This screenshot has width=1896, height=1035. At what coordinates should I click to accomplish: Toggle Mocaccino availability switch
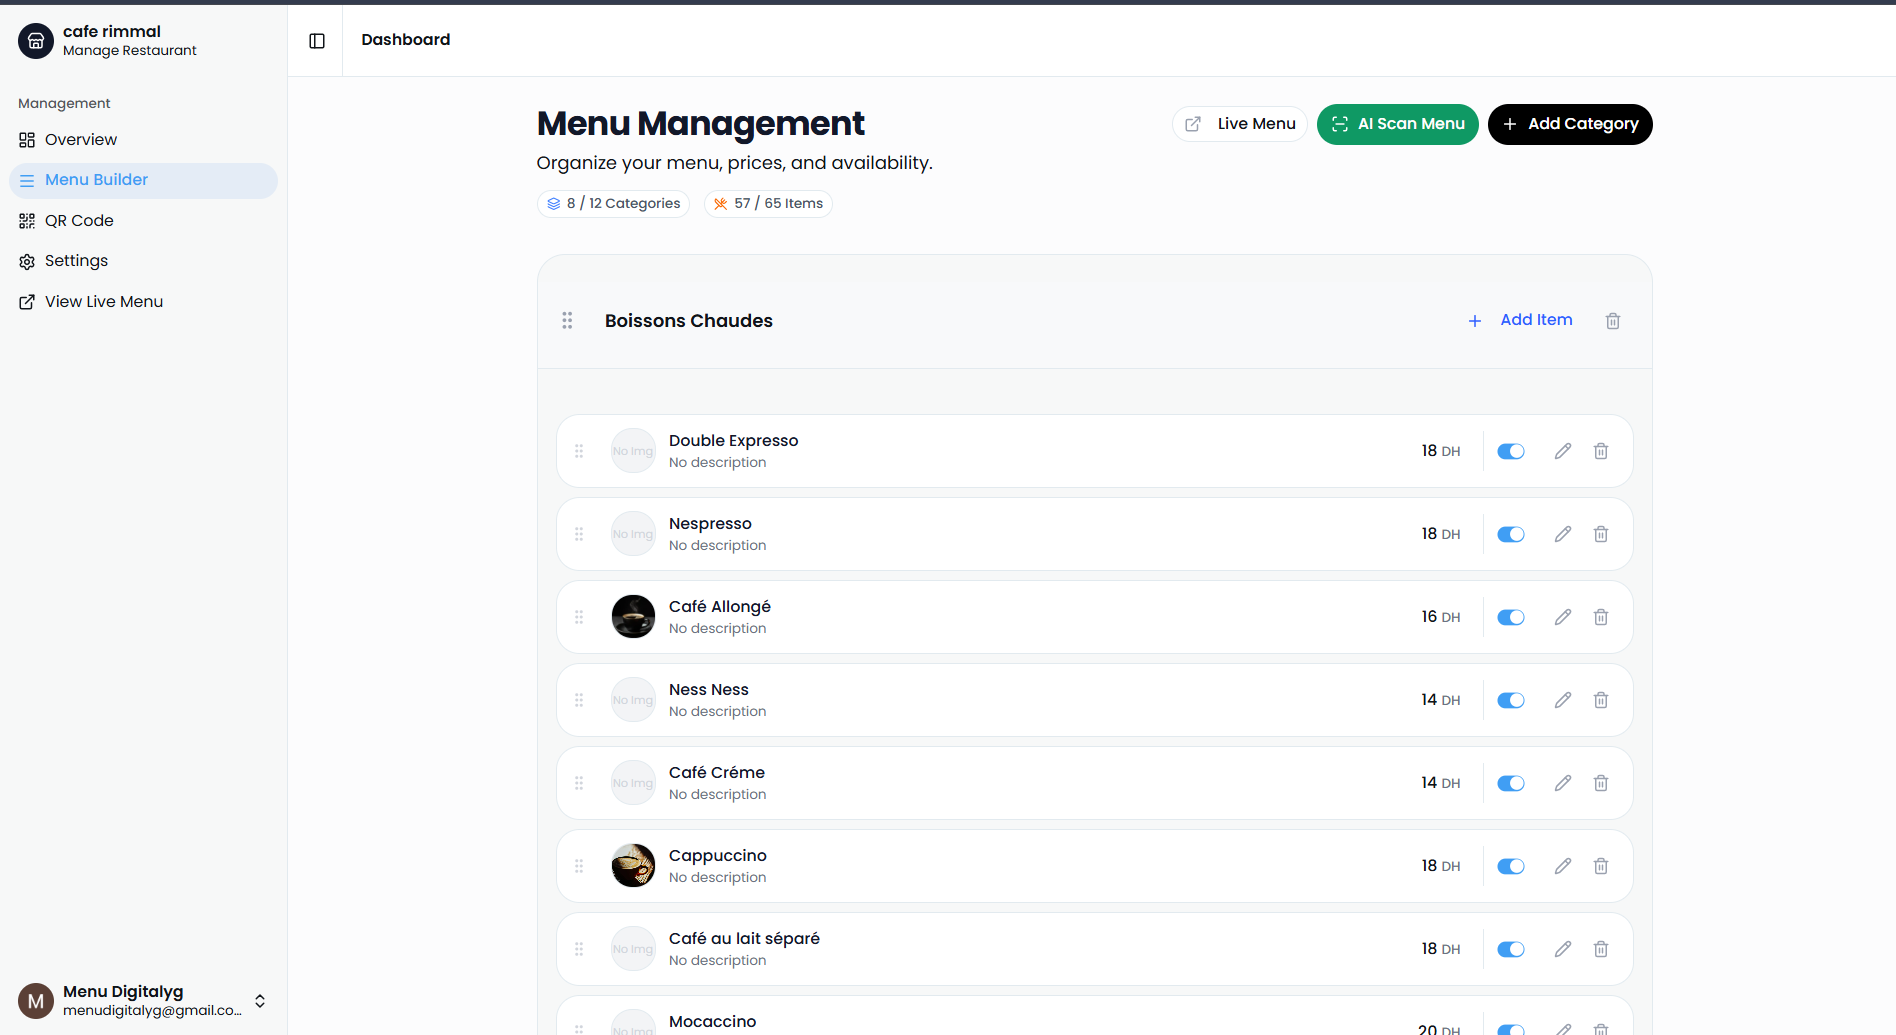pyautogui.click(x=1511, y=1029)
